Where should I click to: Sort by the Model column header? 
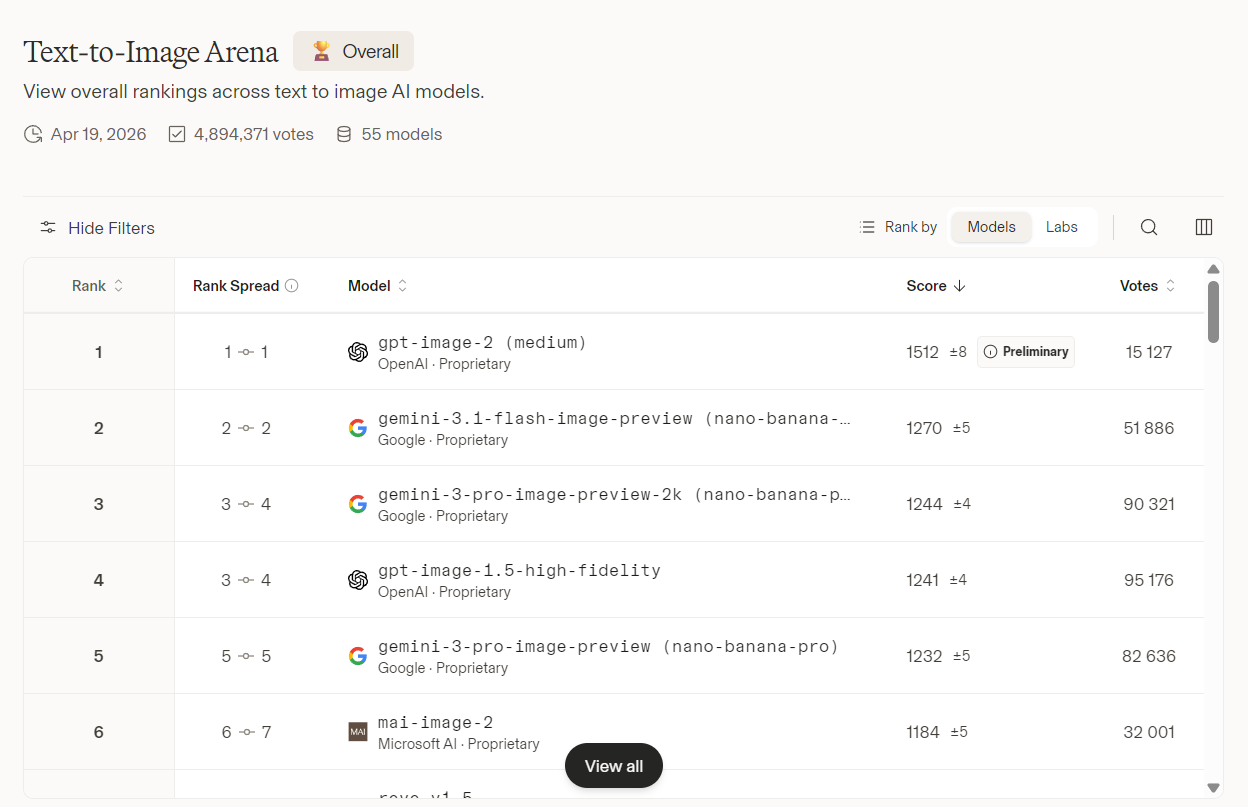pos(378,286)
